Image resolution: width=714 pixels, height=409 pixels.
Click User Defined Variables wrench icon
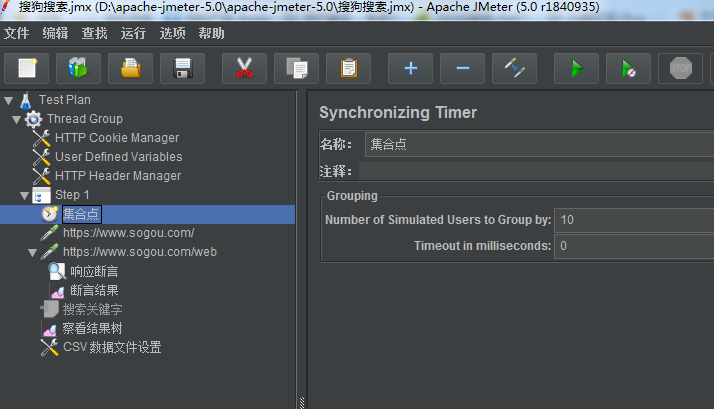tap(41, 157)
